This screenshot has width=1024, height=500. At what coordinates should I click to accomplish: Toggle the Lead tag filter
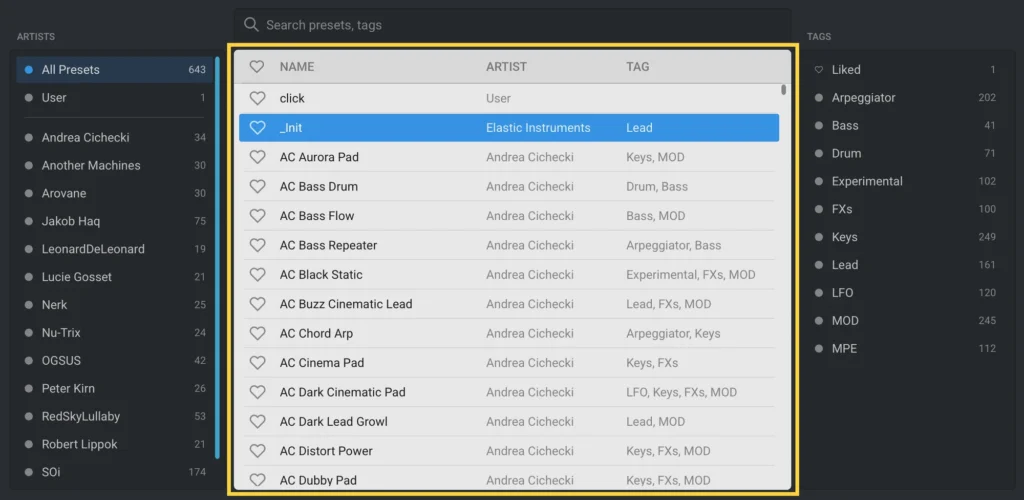point(906,265)
